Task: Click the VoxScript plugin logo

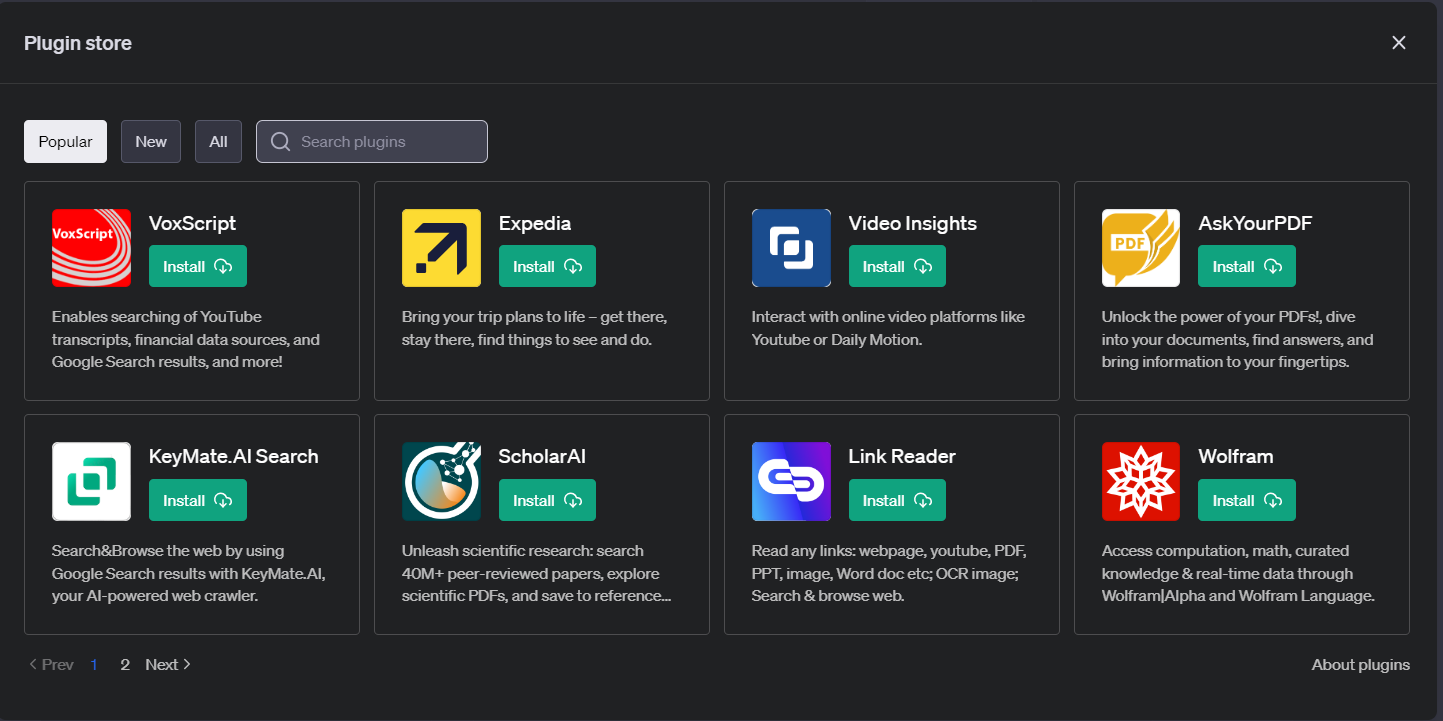Action: pyautogui.click(x=91, y=248)
